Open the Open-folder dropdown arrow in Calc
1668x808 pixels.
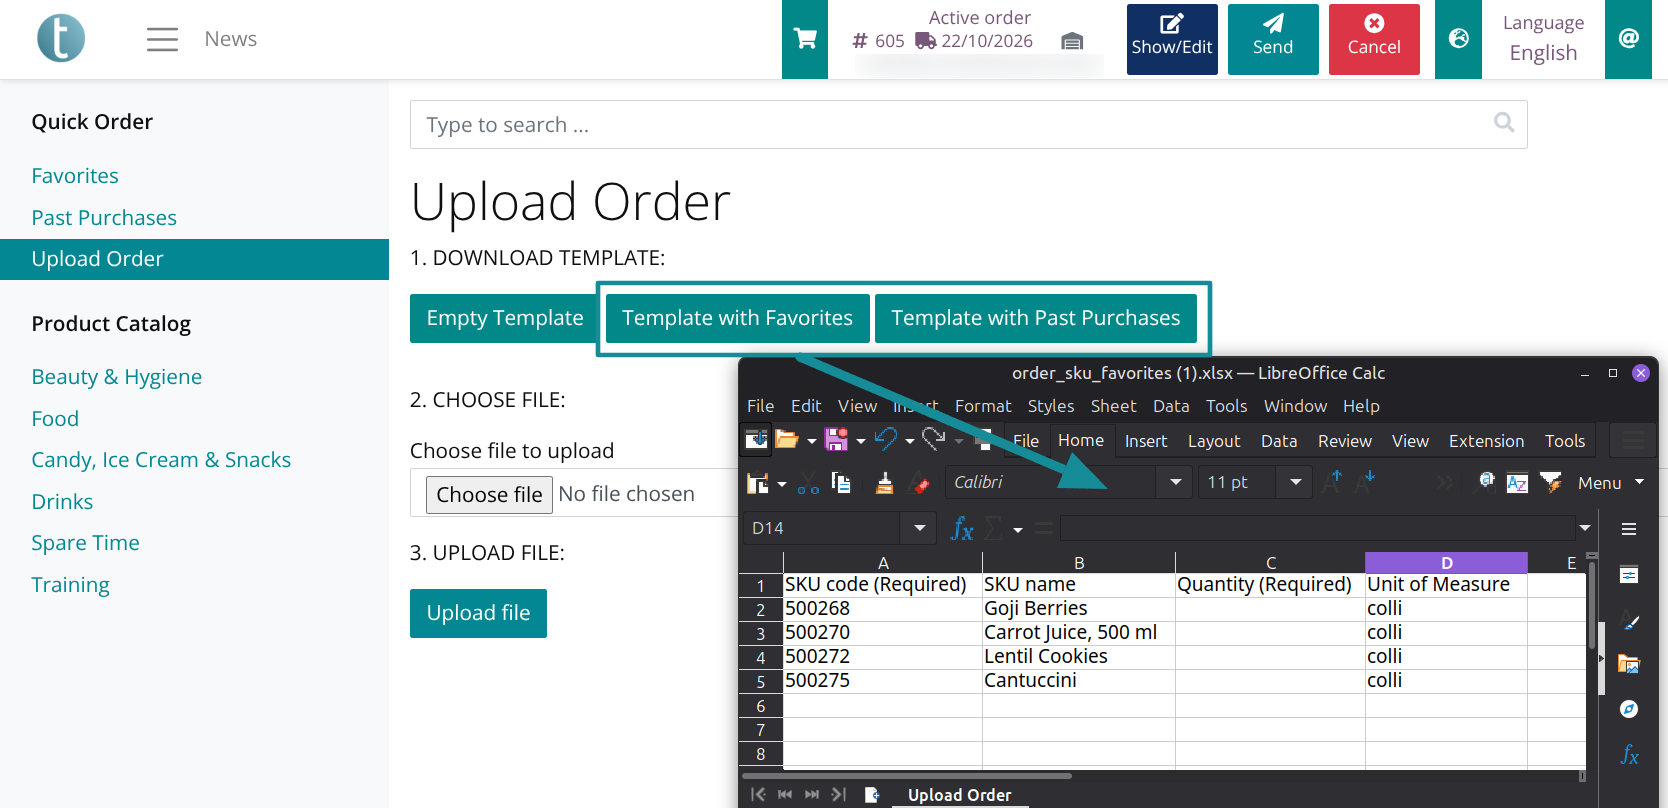point(812,440)
